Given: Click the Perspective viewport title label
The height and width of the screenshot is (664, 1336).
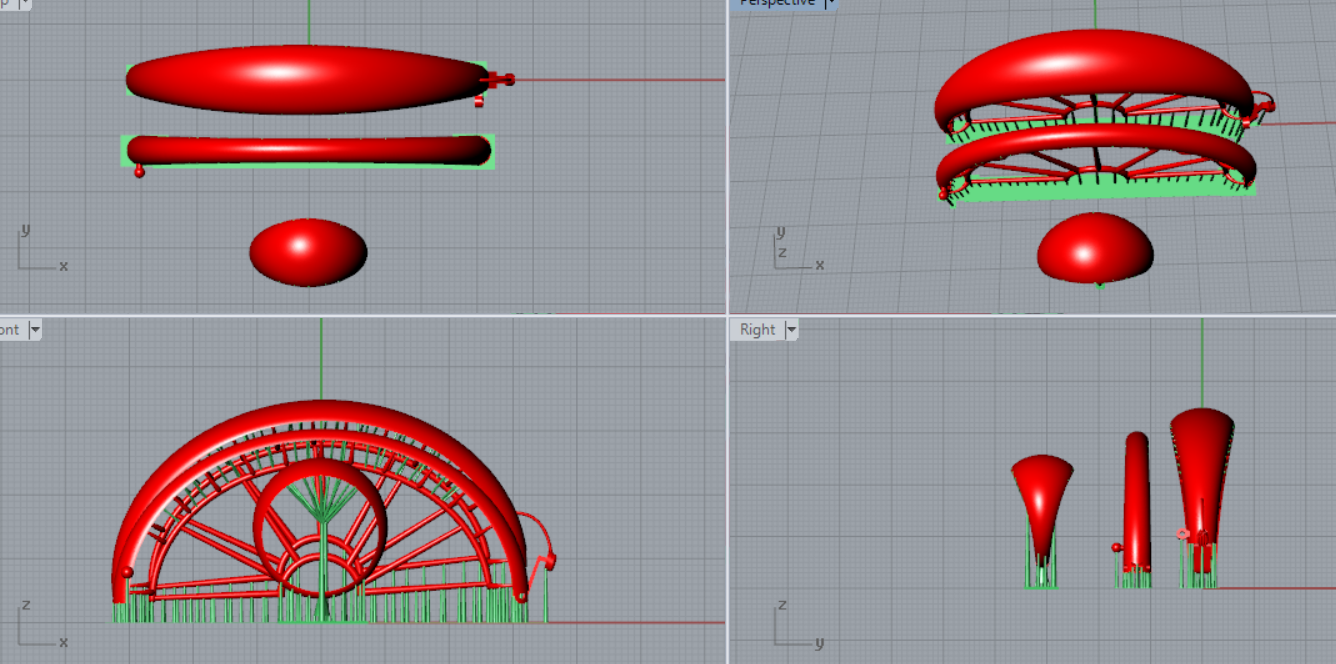Looking at the screenshot, I should coord(777,3).
